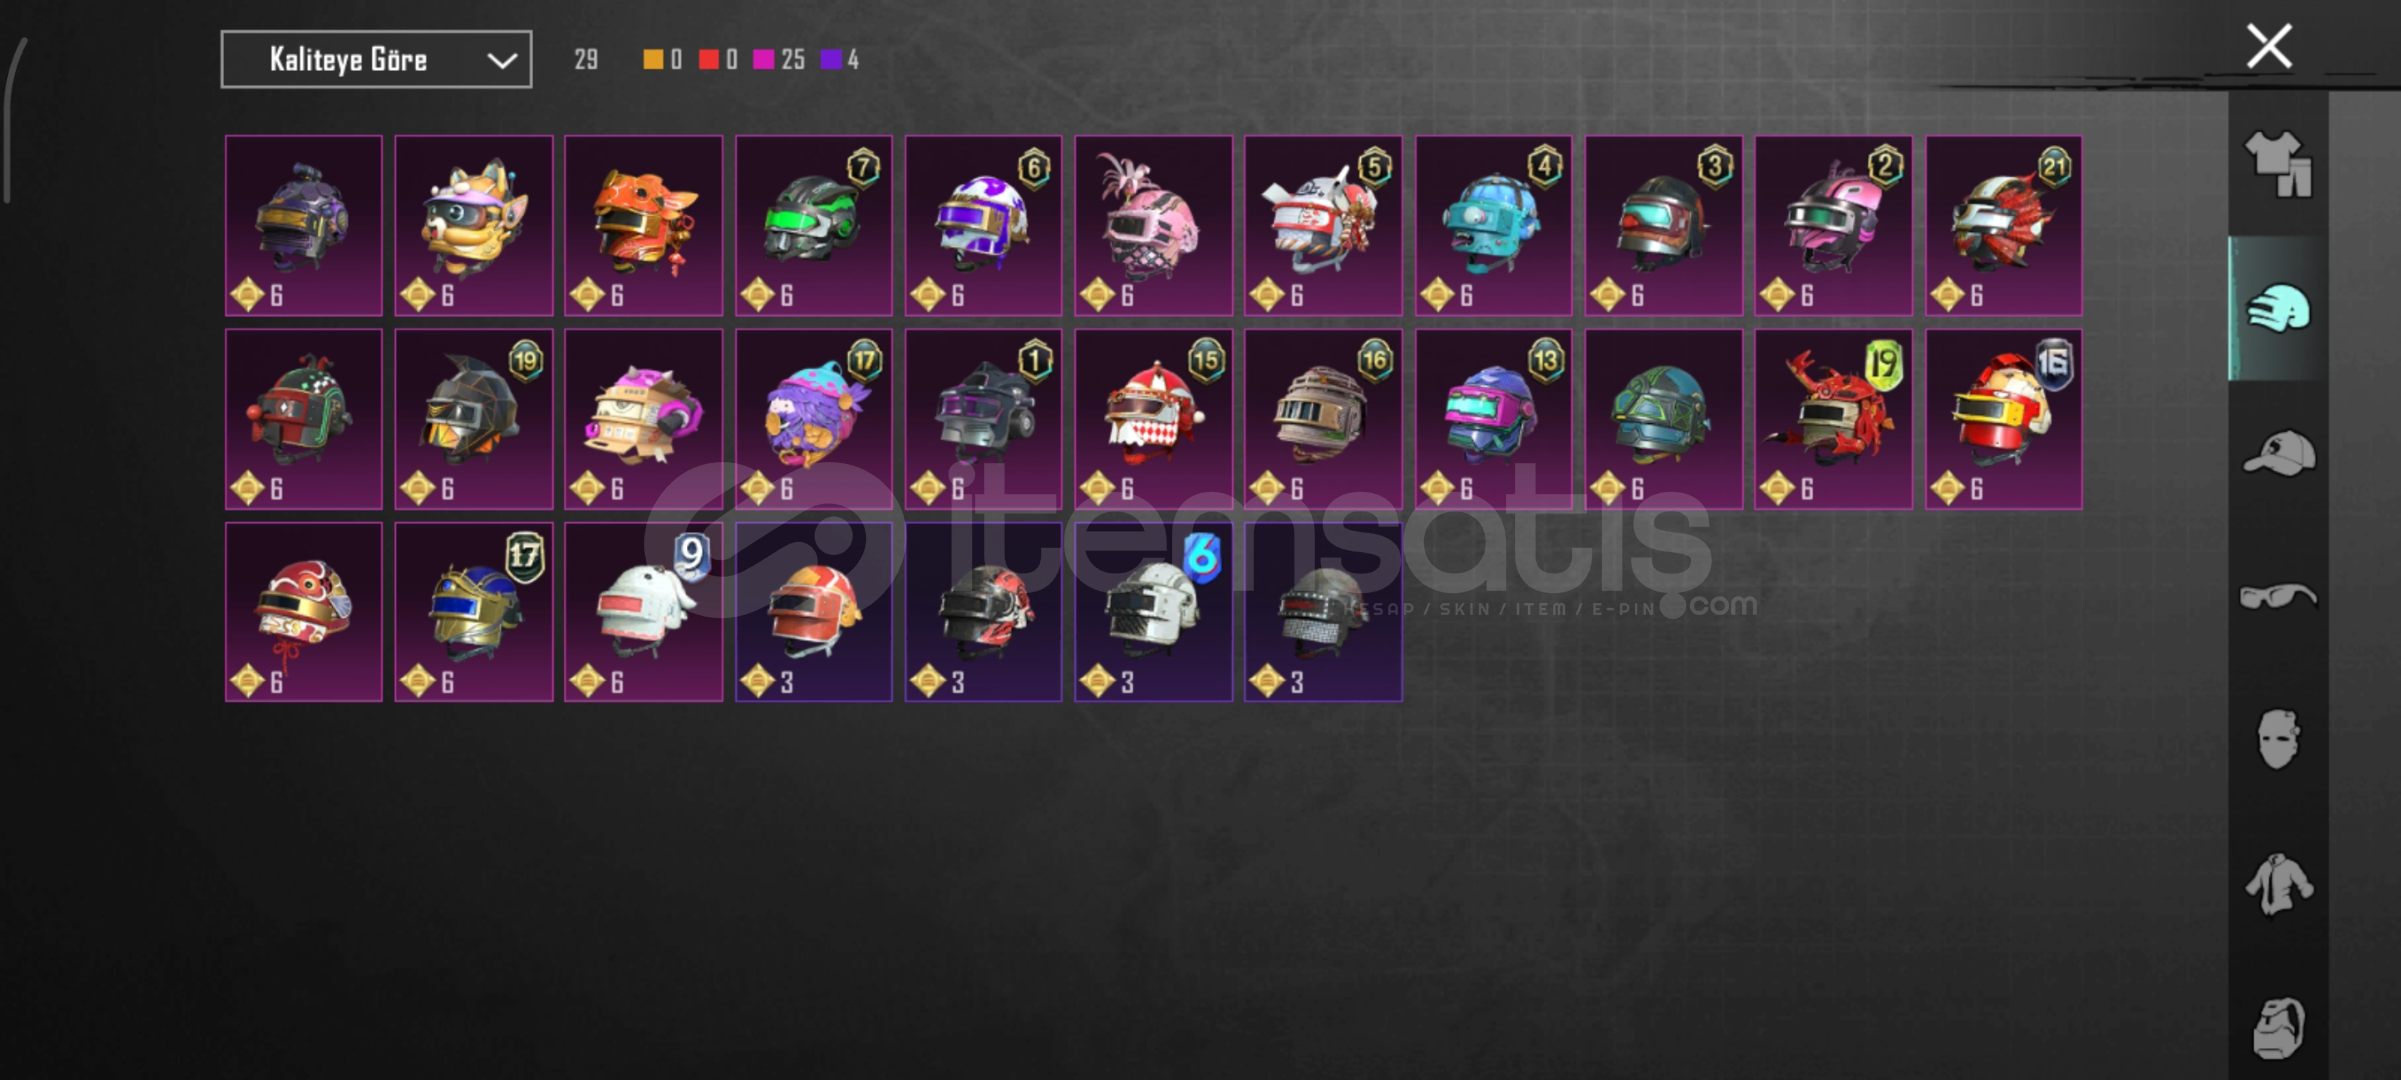Select the gold and blue helmet with badge 17
The image size is (2401, 1080).
pyautogui.click(x=474, y=612)
